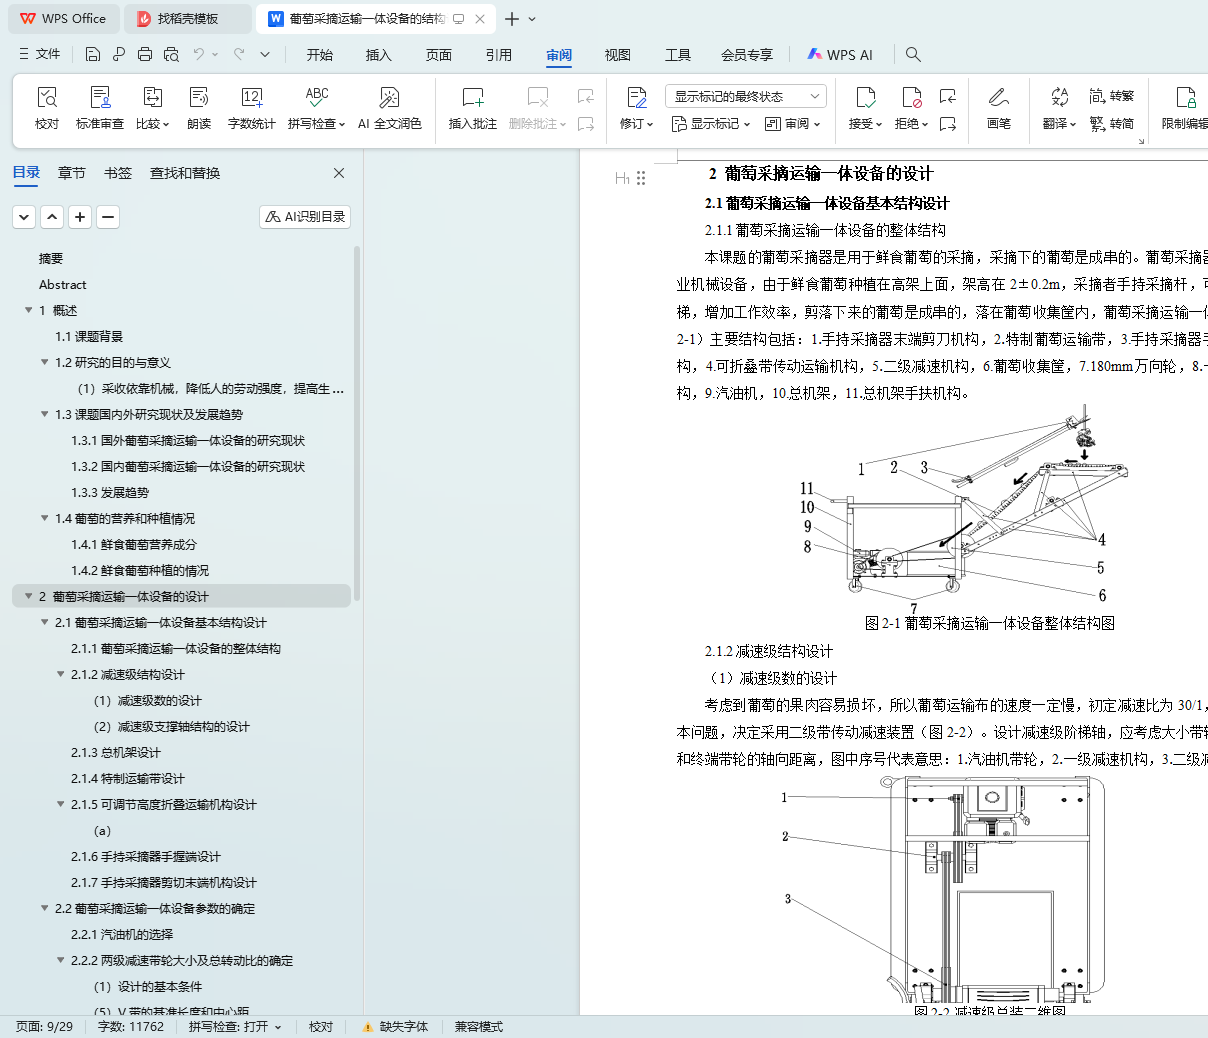The image size is (1208, 1038).
Task: Open the WPS AI button
Action: (840, 55)
